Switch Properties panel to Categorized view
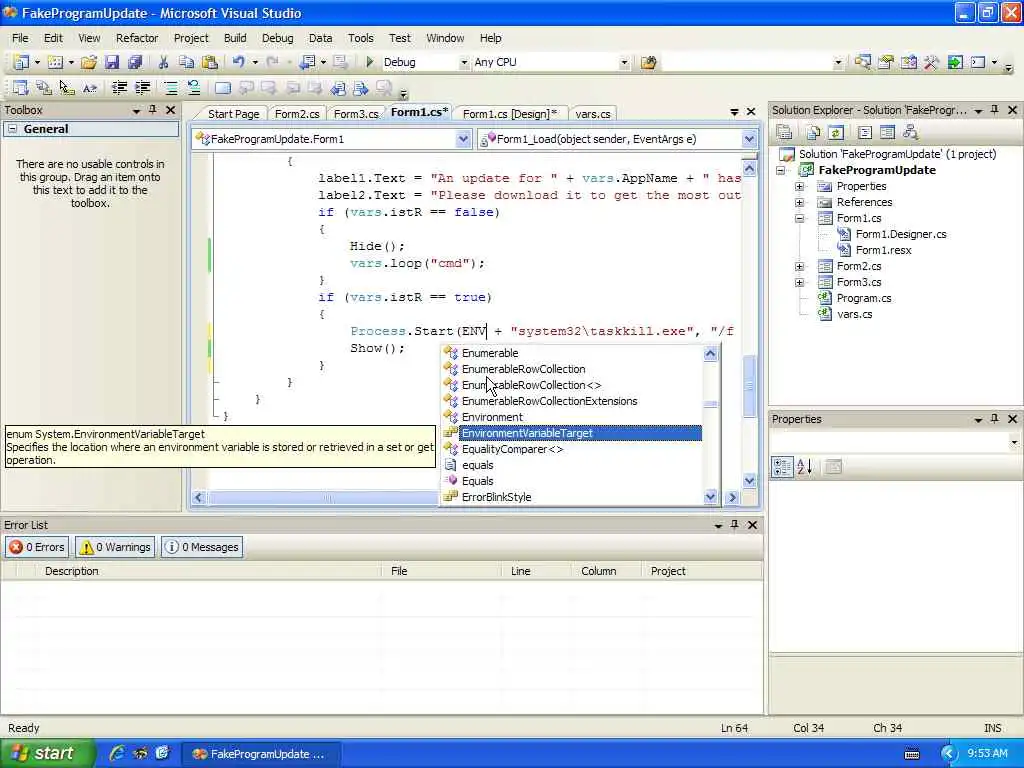1024x768 pixels. click(x=782, y=467)
